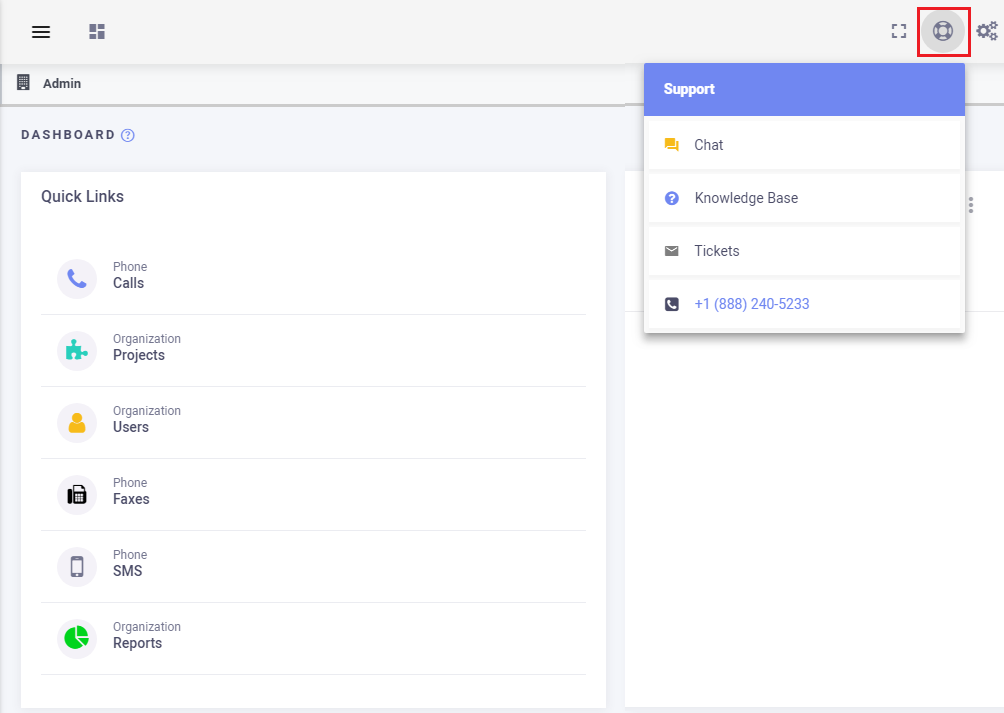Viewport: 1004px width, 713px height.
Task: Open the three-dot widget options menu
Action: point(971,205)
